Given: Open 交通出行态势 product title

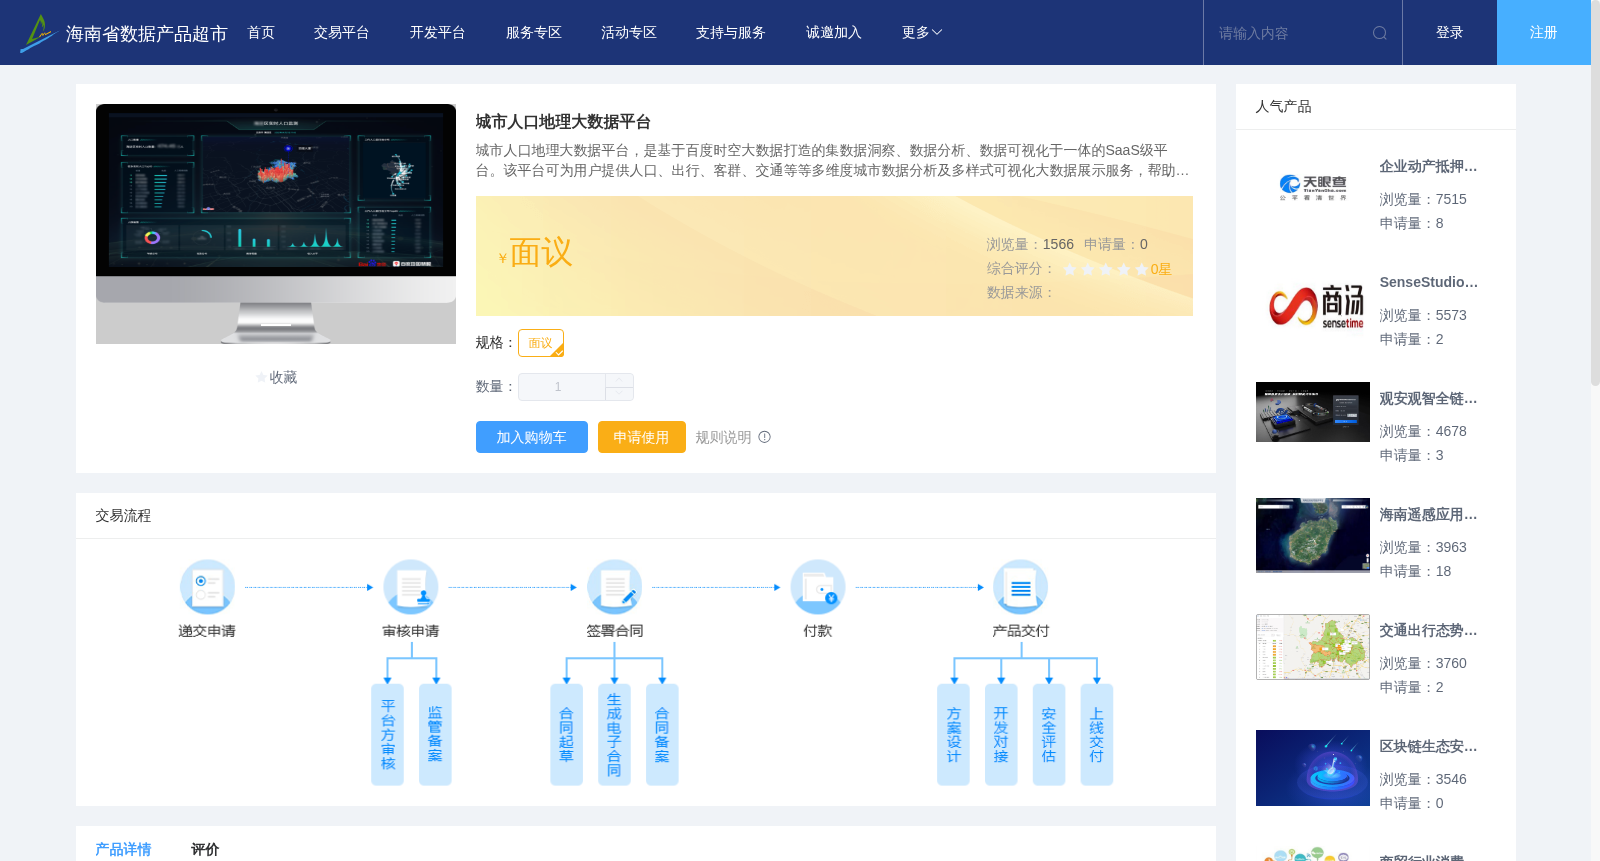Looking at the screenshot, I should (x=1428, y=631).
